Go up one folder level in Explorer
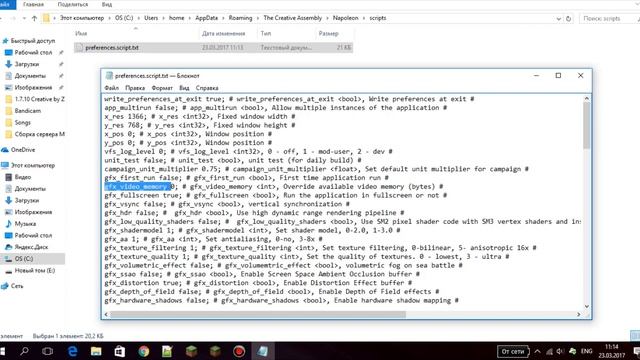 [x=34, y=18]
